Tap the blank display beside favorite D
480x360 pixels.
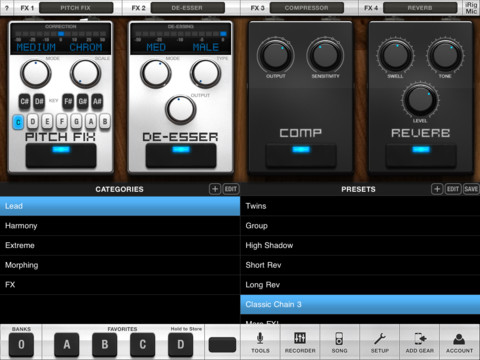coord(222,344)
